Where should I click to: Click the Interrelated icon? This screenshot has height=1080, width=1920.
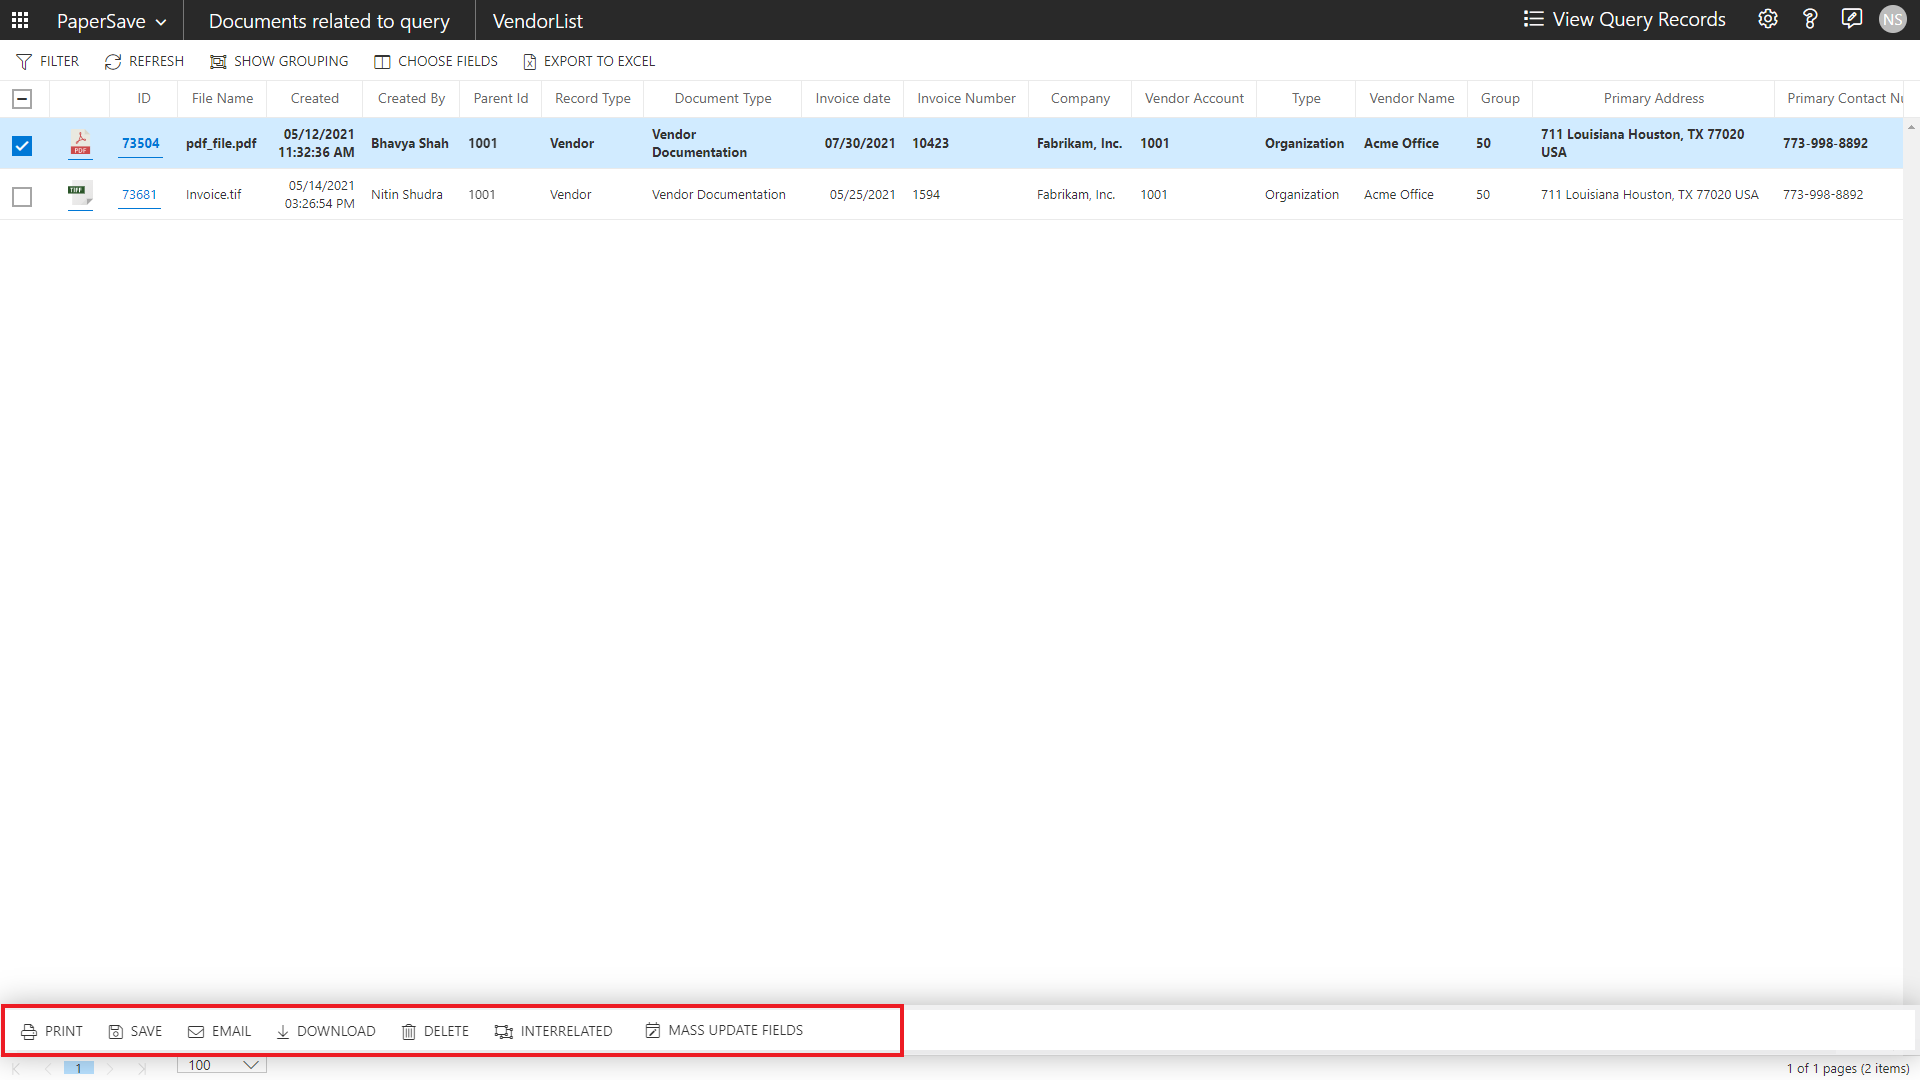[504, 1032]
